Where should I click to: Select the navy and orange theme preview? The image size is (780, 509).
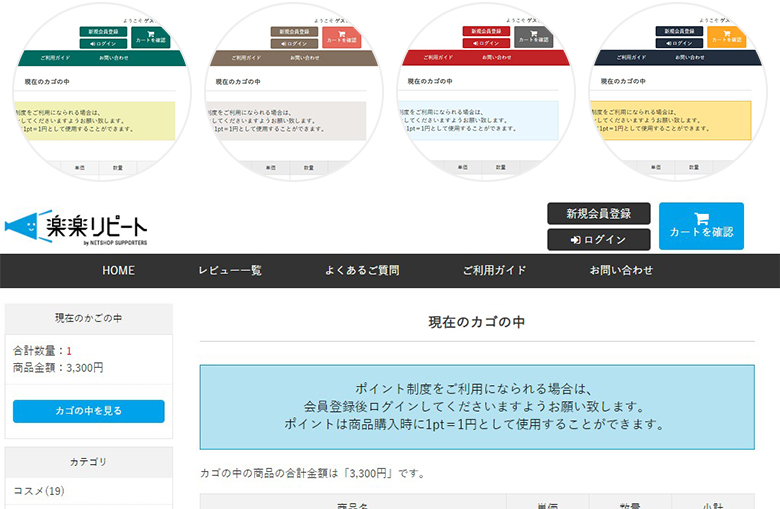(x=678, y=92)
